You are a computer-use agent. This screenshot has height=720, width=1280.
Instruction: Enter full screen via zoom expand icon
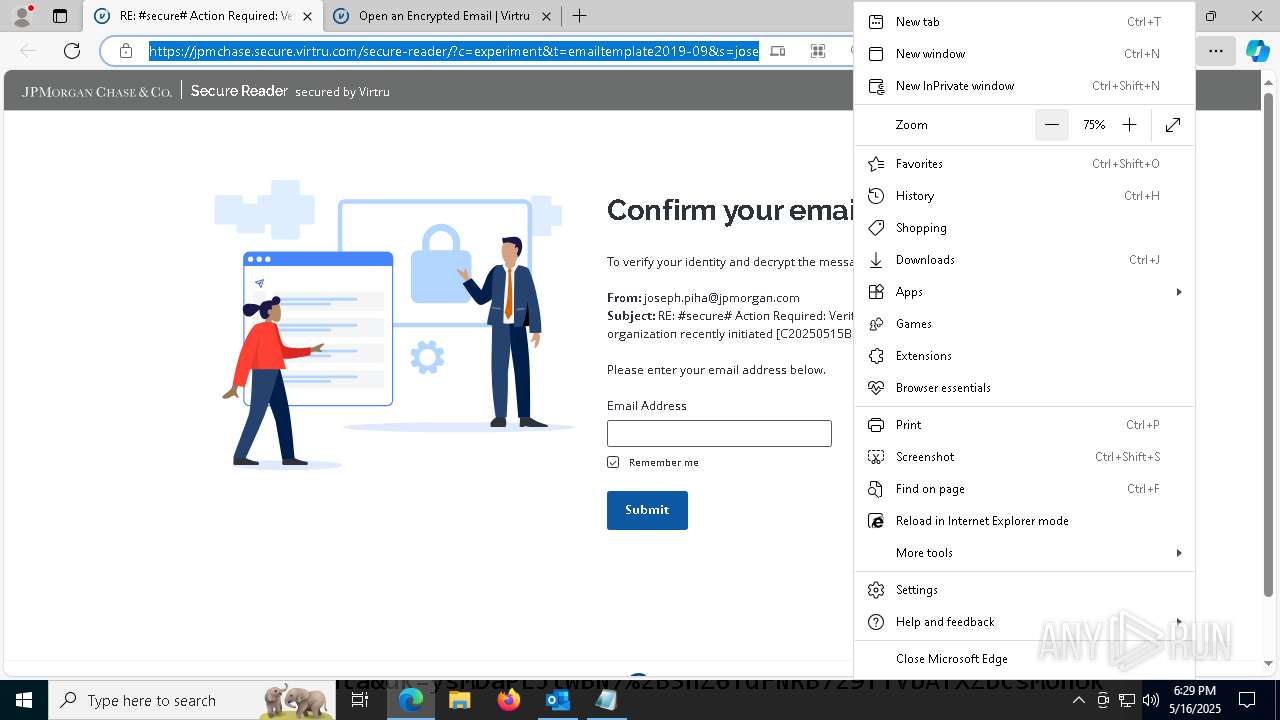point(1173,125)
